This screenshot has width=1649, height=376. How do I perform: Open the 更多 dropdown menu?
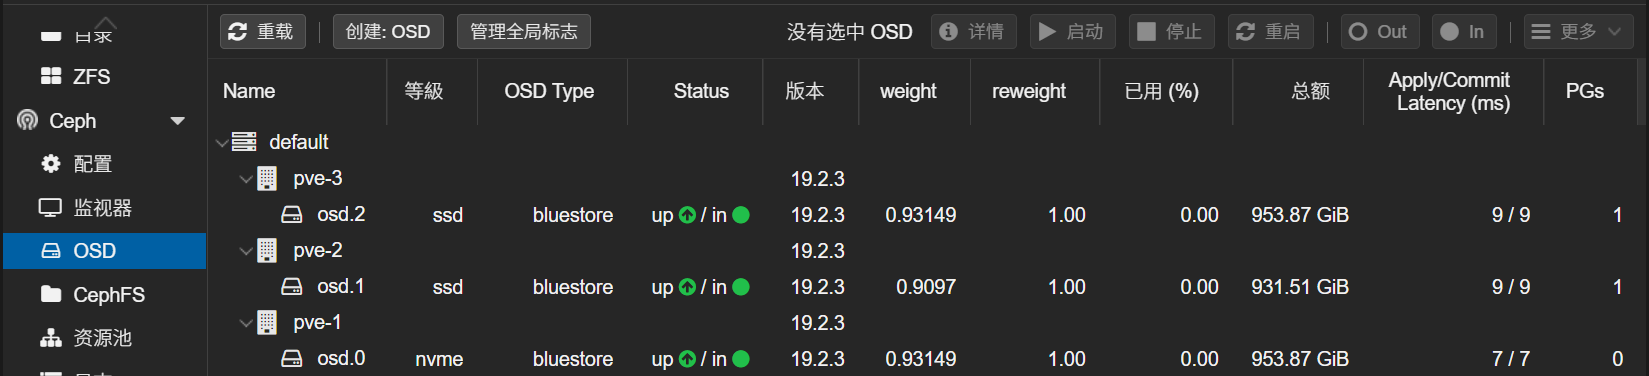(1578, 32)
